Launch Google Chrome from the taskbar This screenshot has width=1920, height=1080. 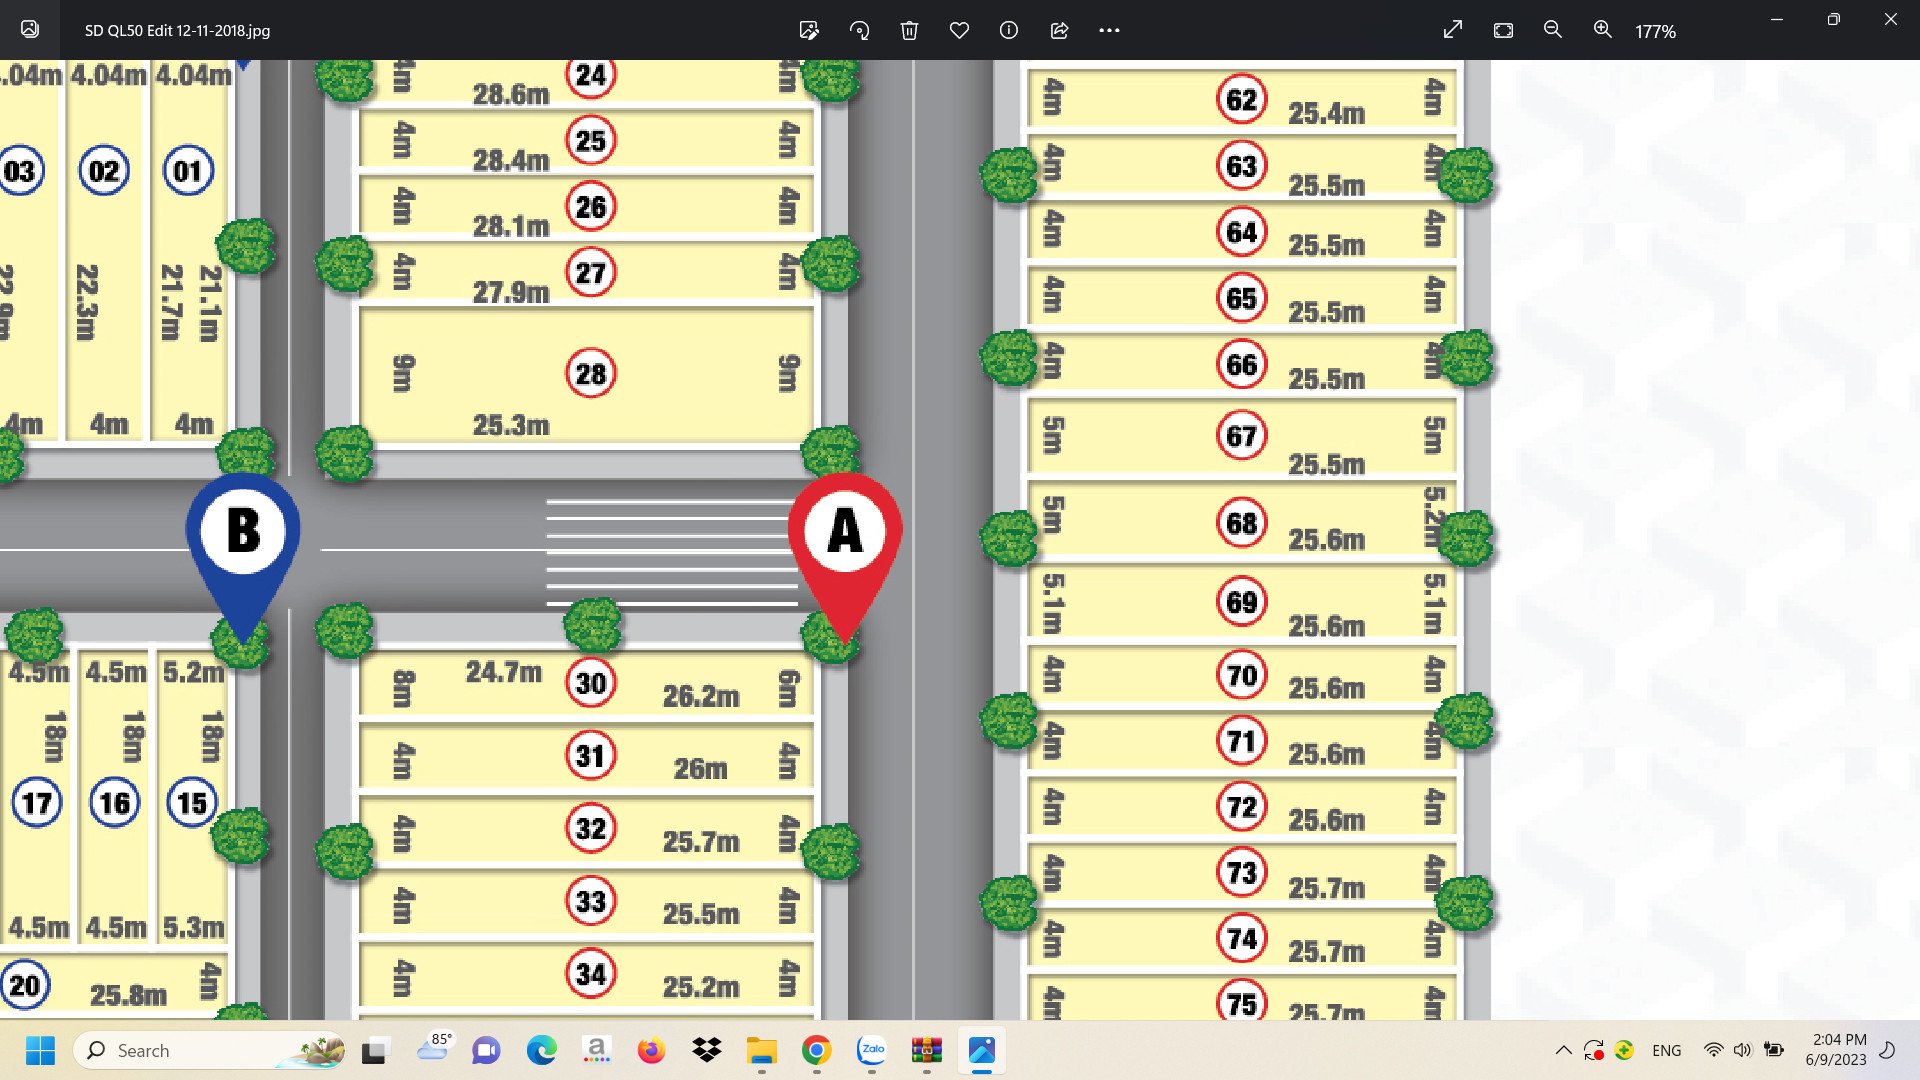[816, 1050]
